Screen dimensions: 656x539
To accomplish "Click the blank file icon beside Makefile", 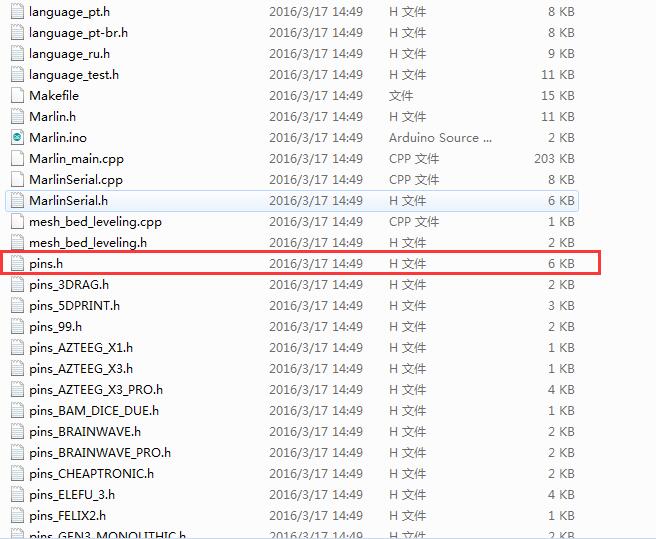I will click(17, 95).
